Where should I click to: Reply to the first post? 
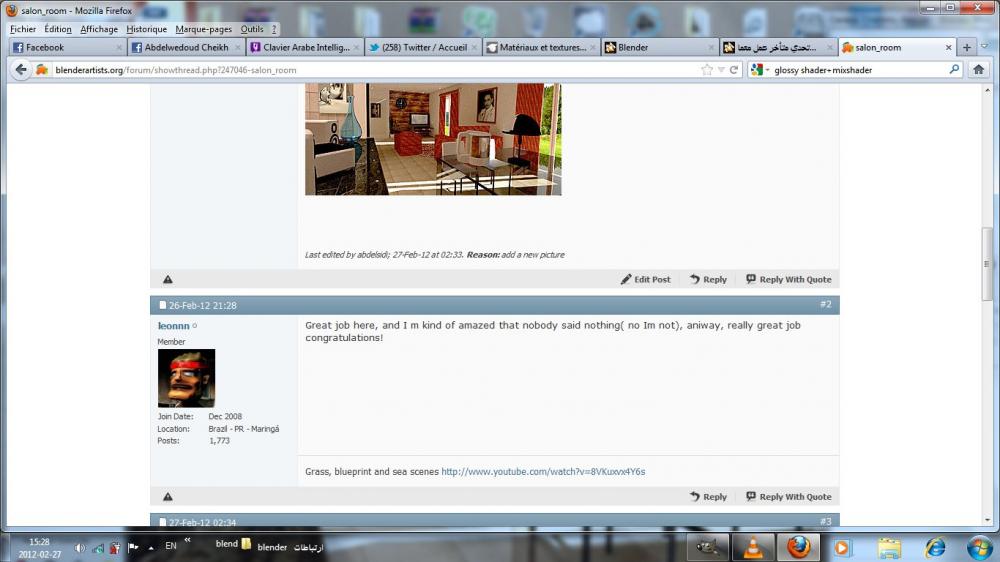point(708,279)
